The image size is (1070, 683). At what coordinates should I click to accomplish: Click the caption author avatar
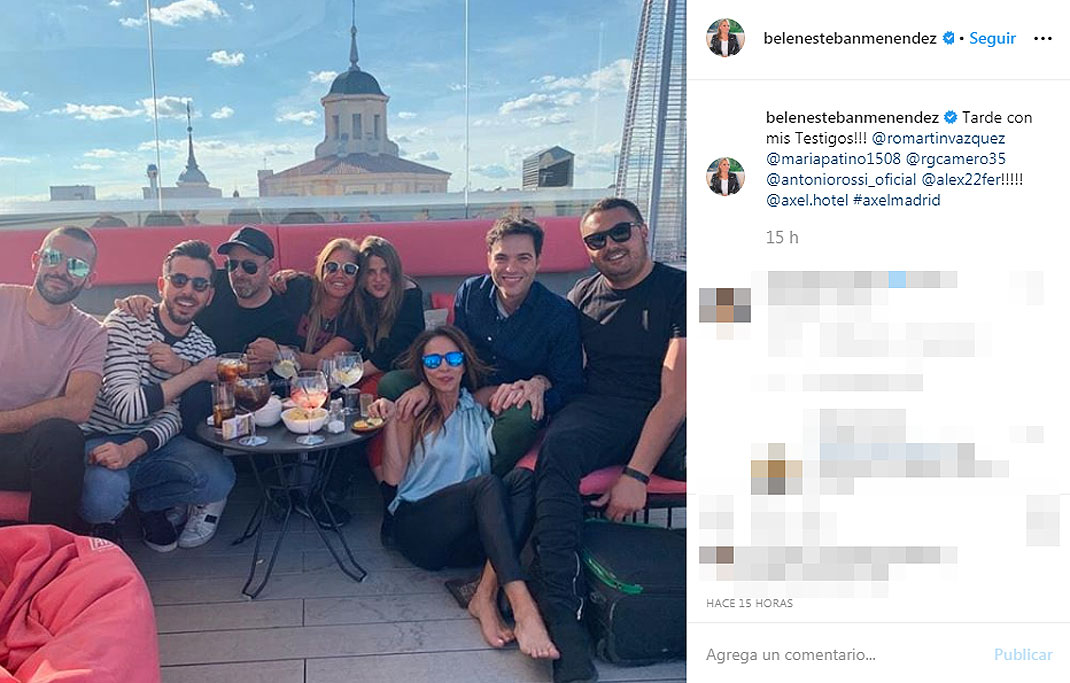coord(725,176)
